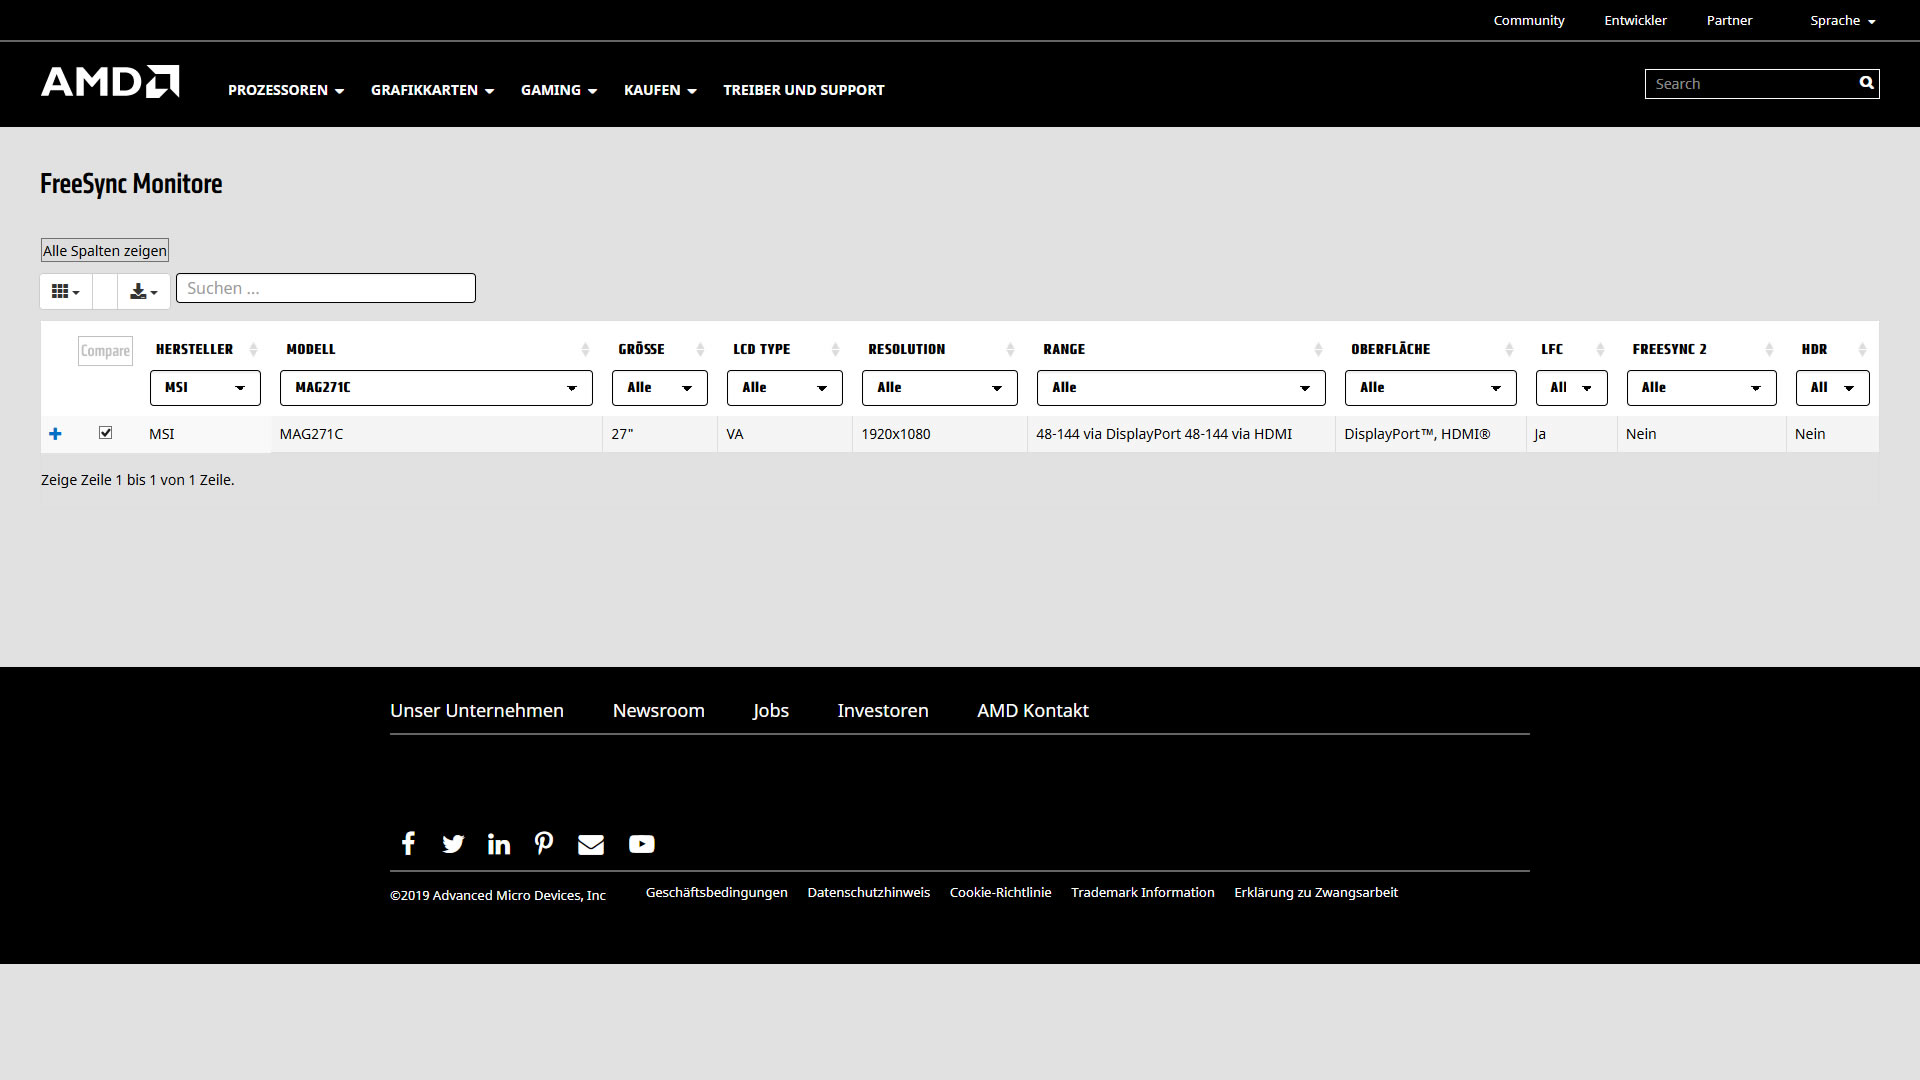
Task: Open the LCD Type filter dropdown
Action: point(784,388)
